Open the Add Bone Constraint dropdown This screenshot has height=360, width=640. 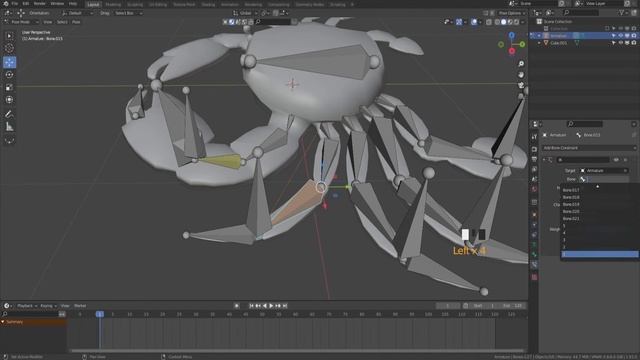tap(589, 148)
